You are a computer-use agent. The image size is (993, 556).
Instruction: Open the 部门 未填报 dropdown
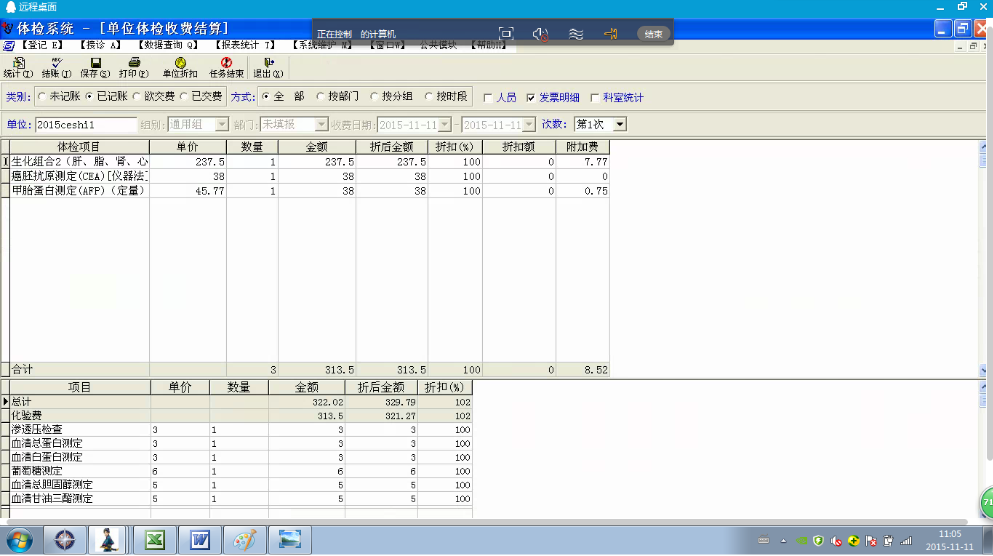click(321, 125)
